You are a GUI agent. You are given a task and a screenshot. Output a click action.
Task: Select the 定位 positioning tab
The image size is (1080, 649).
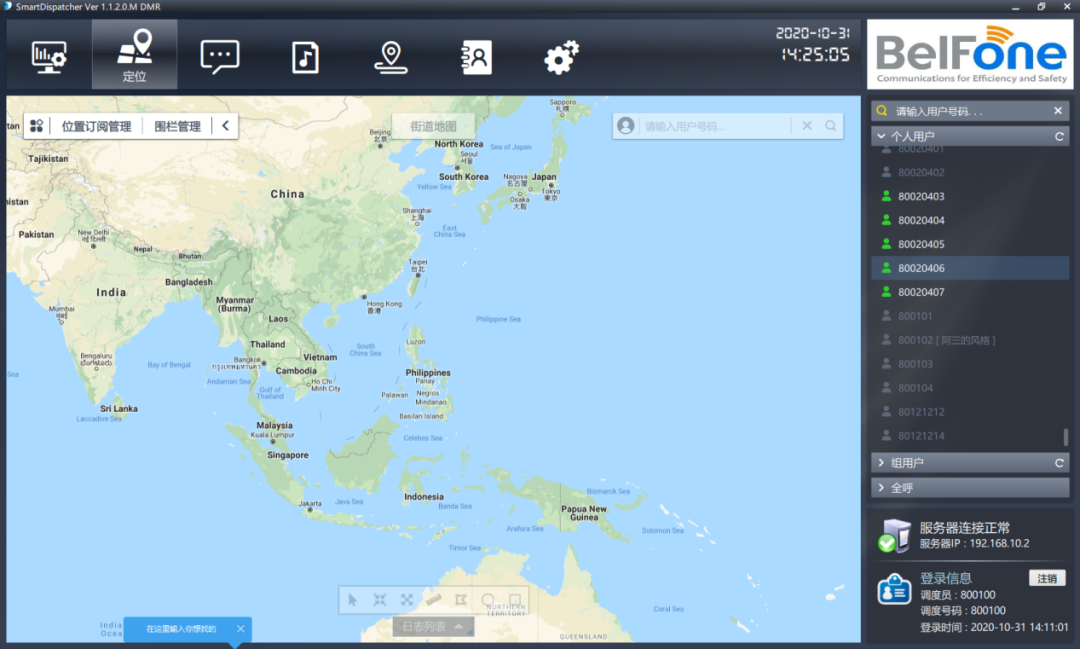(x=134, y=54)
